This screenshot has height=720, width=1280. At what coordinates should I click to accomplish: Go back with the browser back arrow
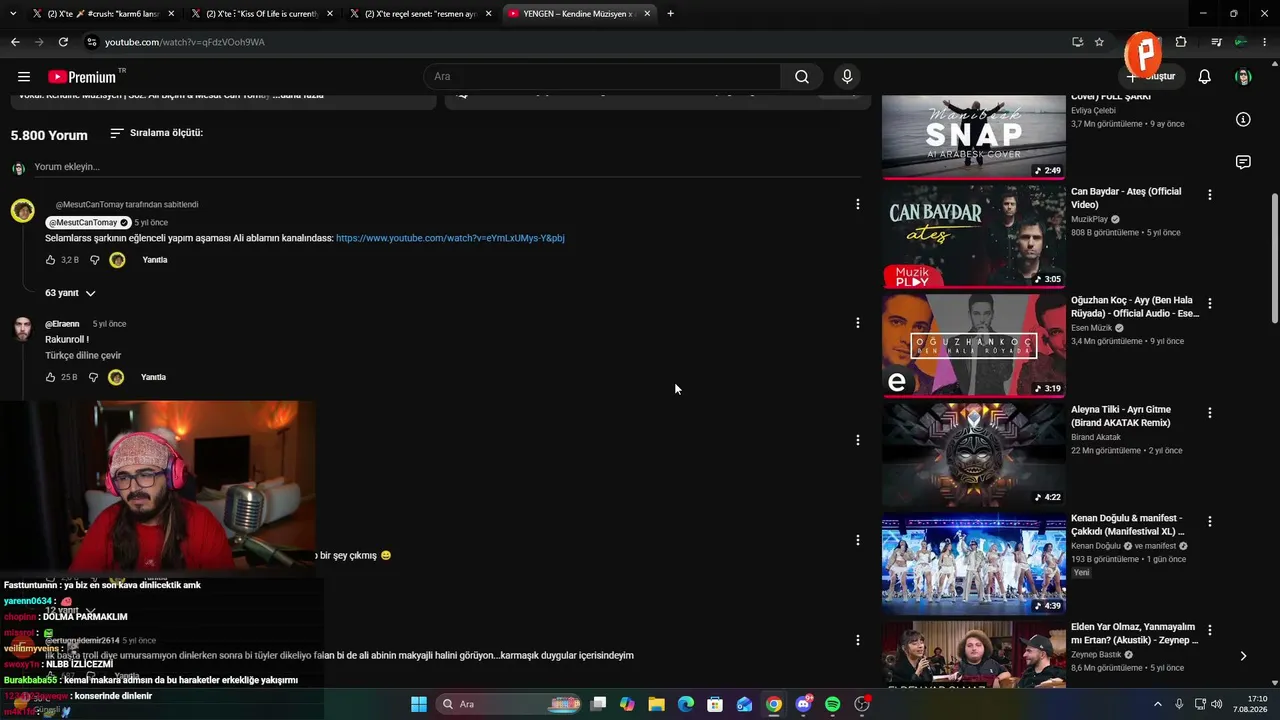(15, 42)
